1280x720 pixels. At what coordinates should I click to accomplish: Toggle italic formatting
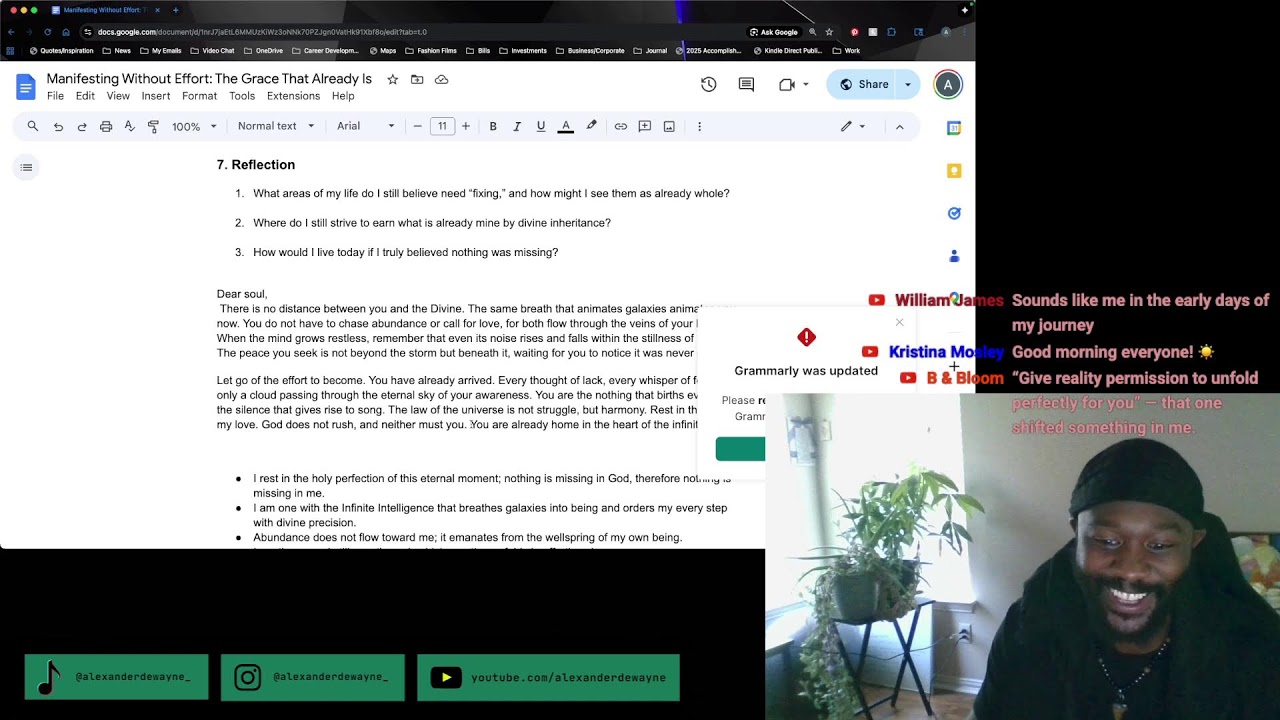coord(517,126)
